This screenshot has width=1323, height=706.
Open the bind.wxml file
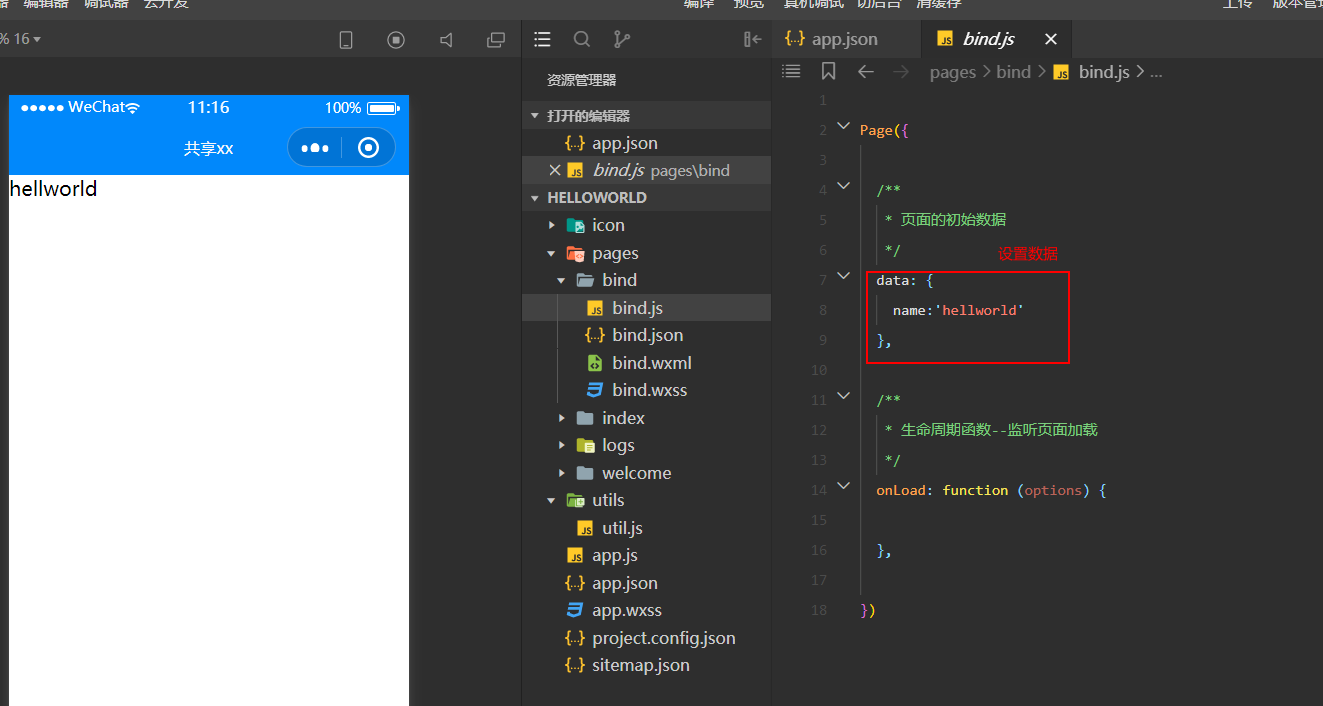tap(646, 363)
